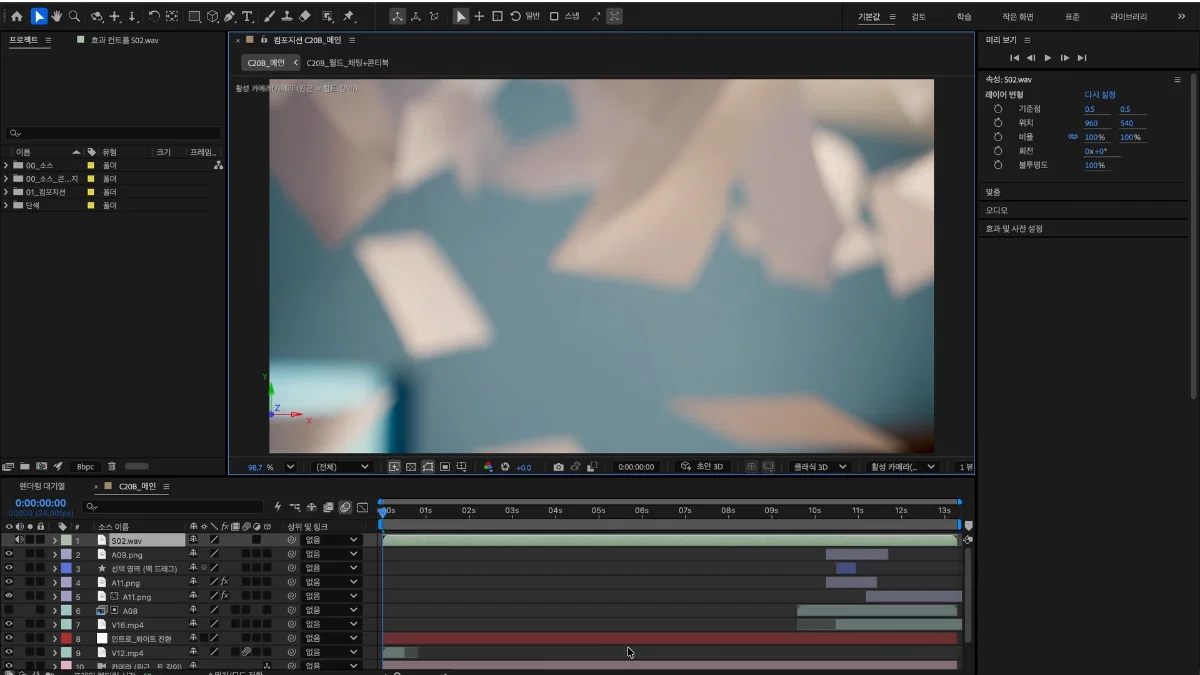Switch to the 학습 workspace

click(963, 17)
